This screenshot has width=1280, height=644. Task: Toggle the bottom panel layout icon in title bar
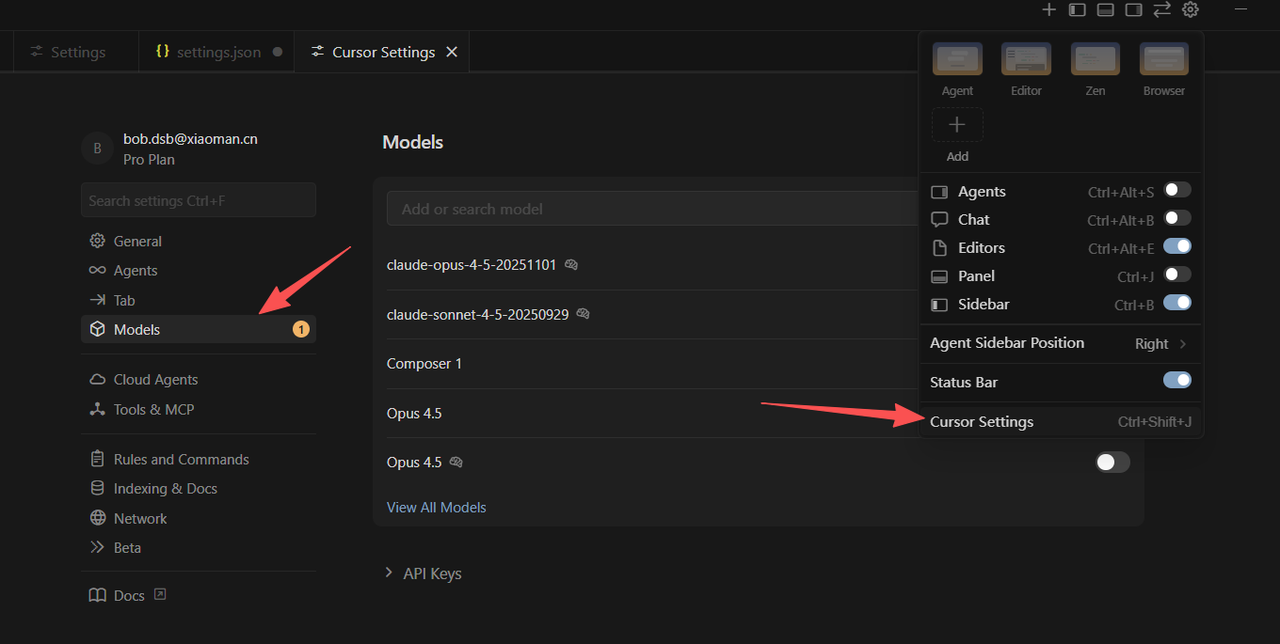(x=1105, y=10)
